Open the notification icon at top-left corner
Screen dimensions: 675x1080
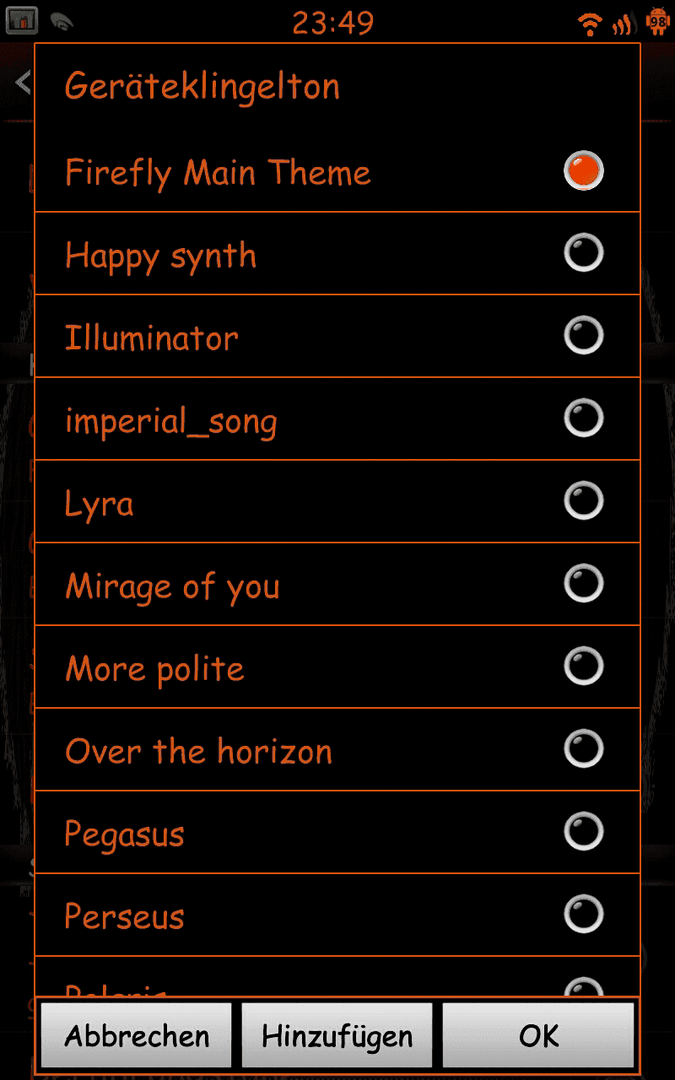[21, 21]
